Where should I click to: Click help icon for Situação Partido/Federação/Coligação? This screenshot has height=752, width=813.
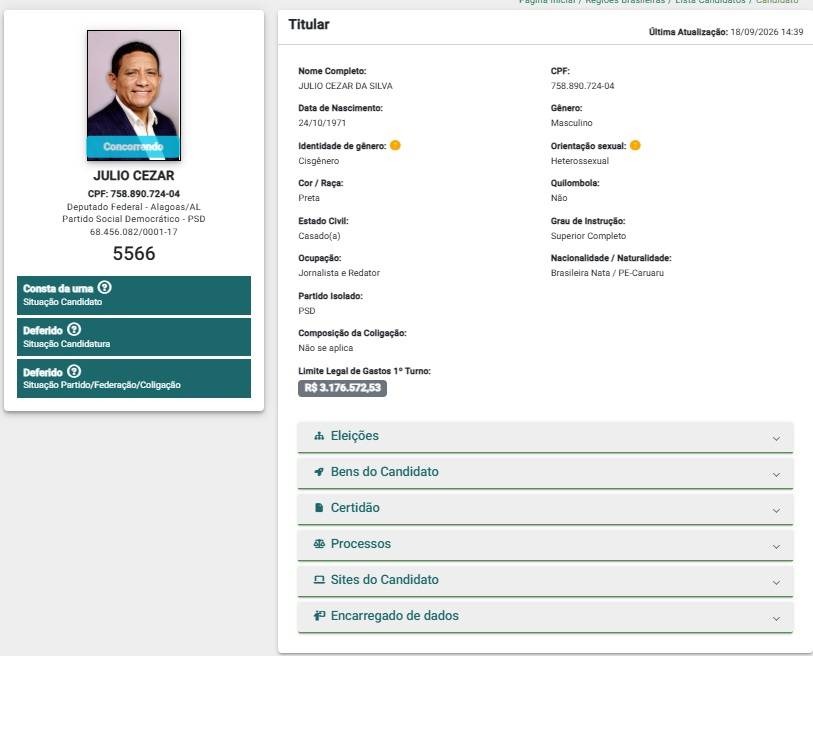pyautogui.click(x=74, y=371)
